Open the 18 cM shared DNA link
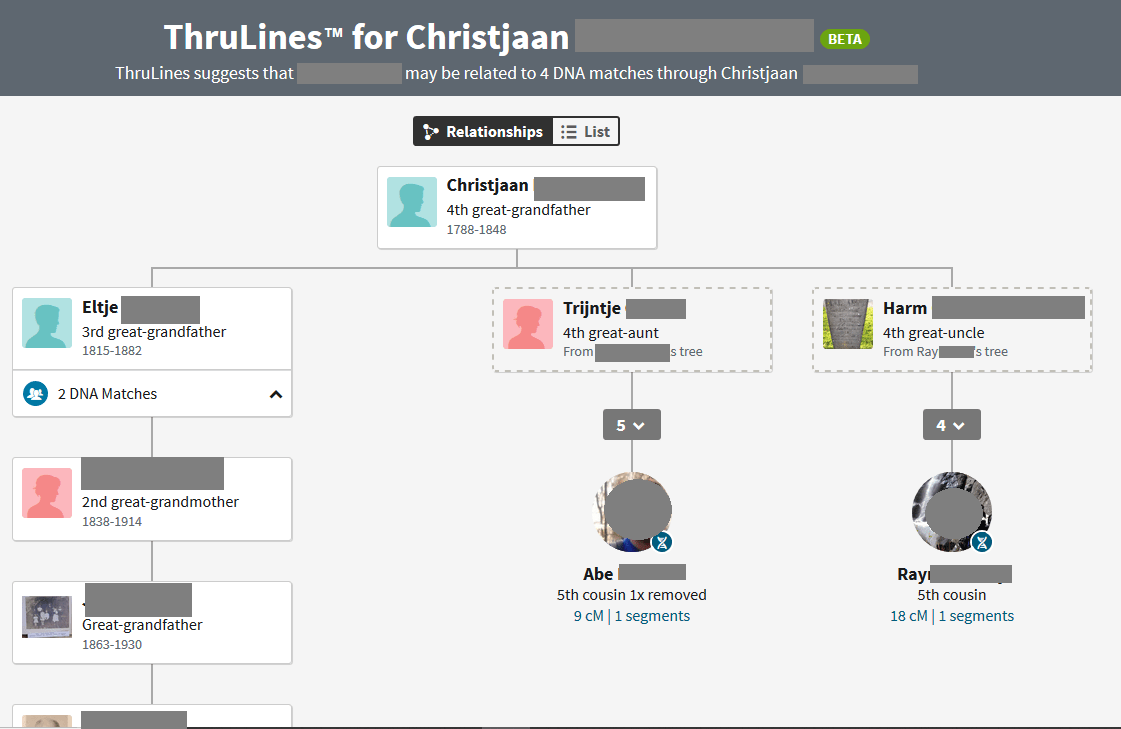 click(908, 616)
